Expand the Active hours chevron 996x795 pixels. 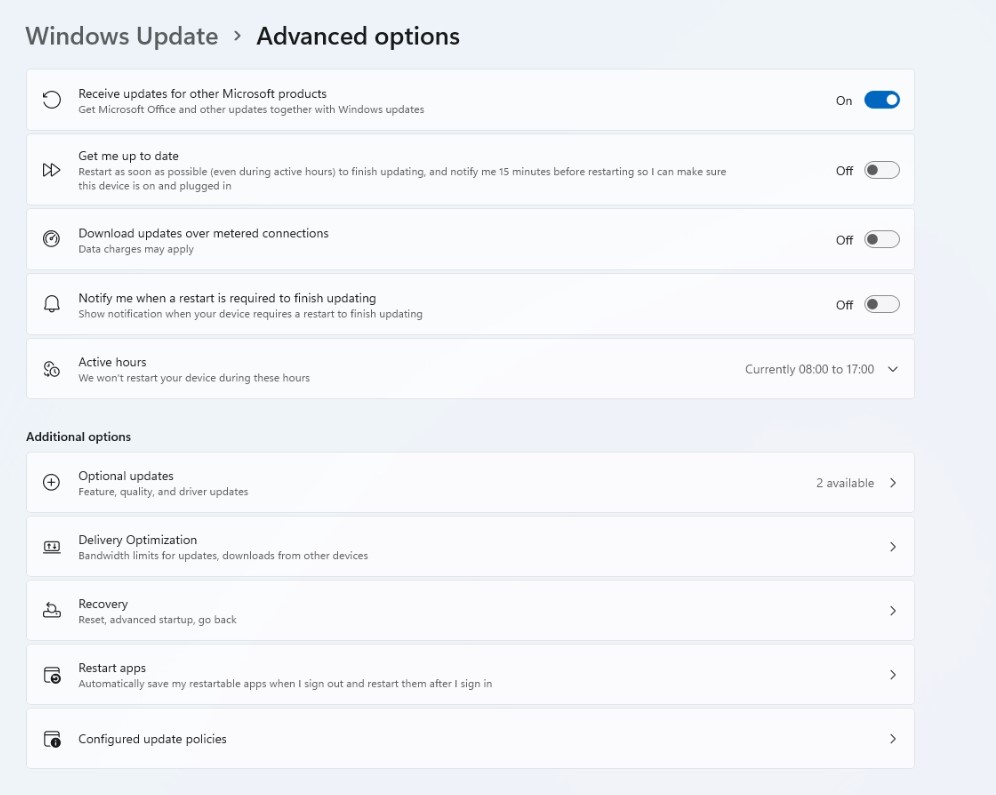893,369
